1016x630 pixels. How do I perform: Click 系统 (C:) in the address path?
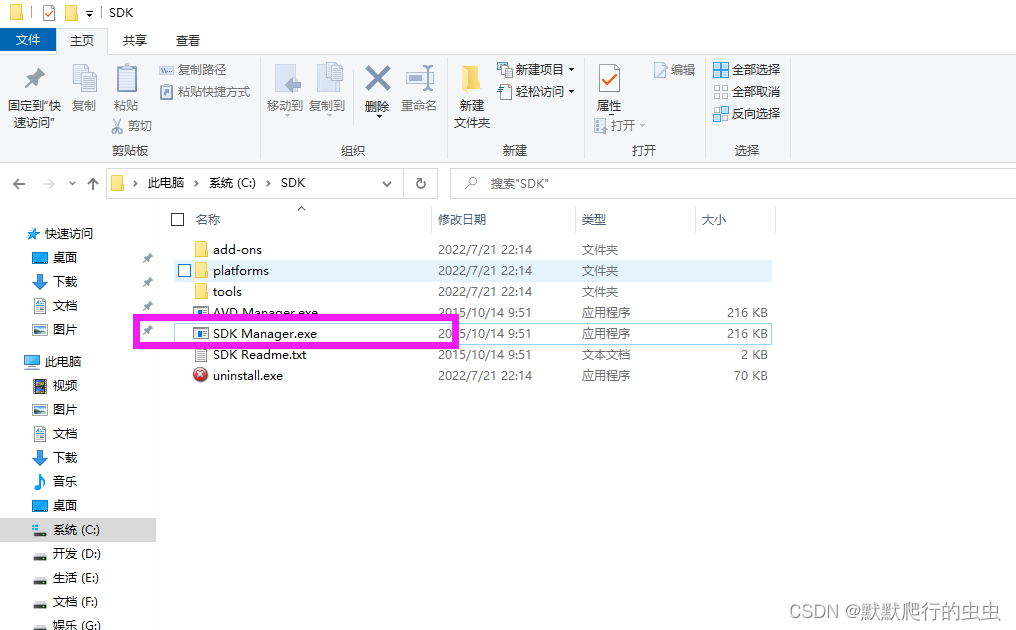(x=232, y=183)
